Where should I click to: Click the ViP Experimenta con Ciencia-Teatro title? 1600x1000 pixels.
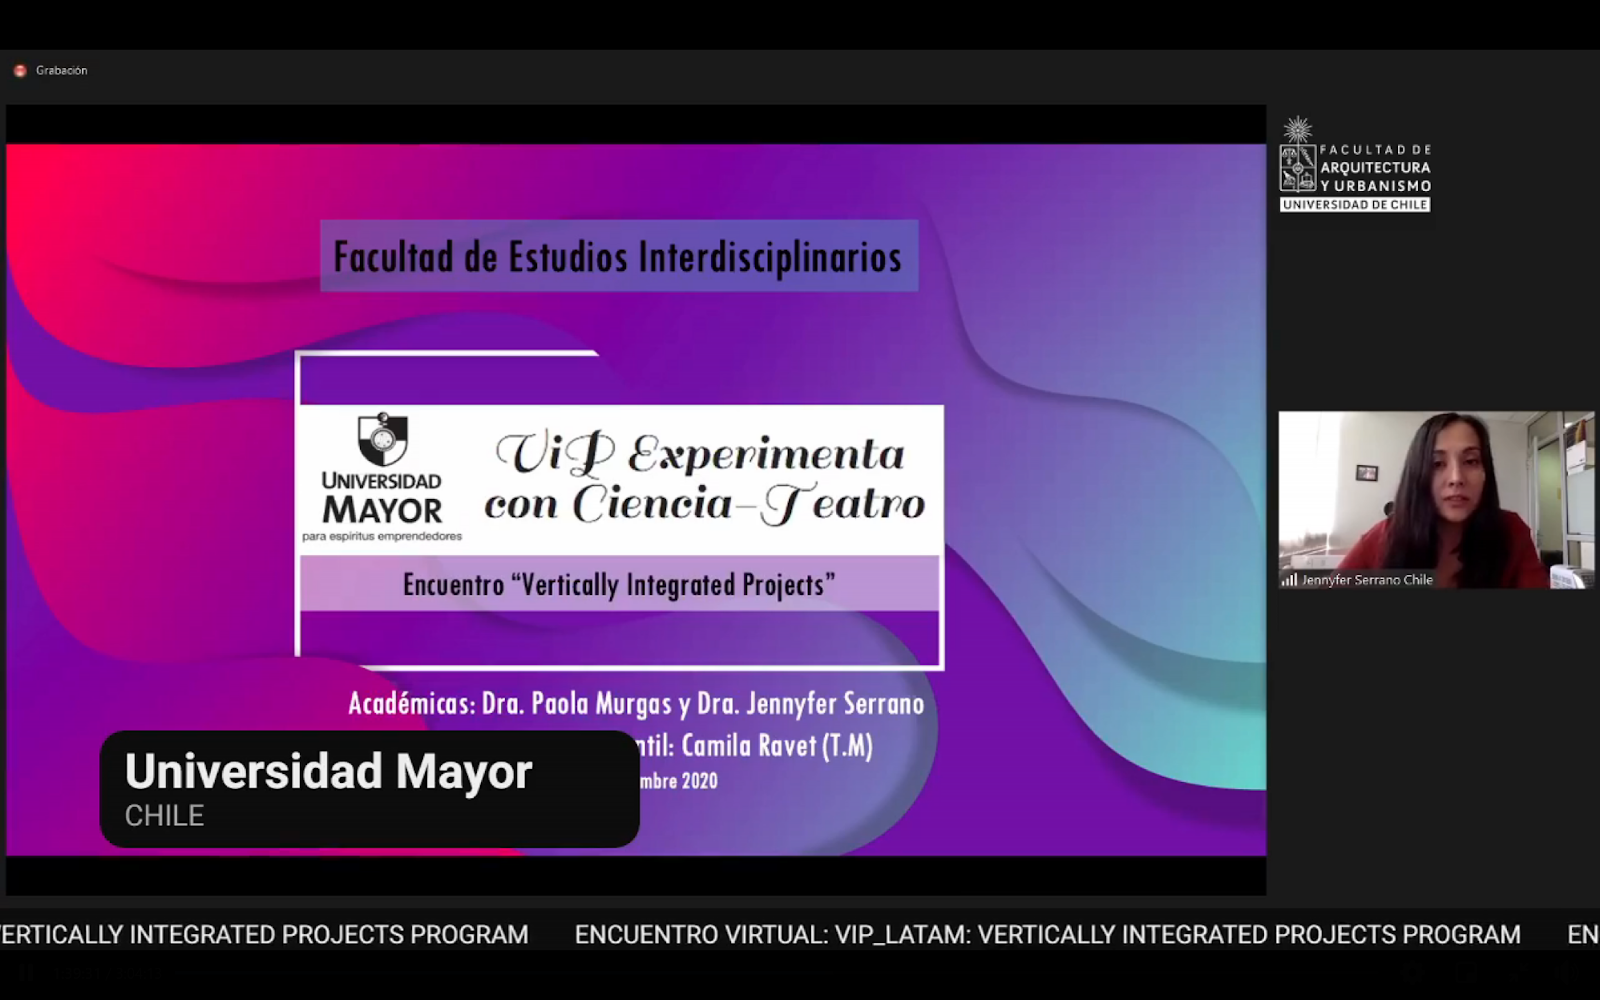[x=704, y=479]
